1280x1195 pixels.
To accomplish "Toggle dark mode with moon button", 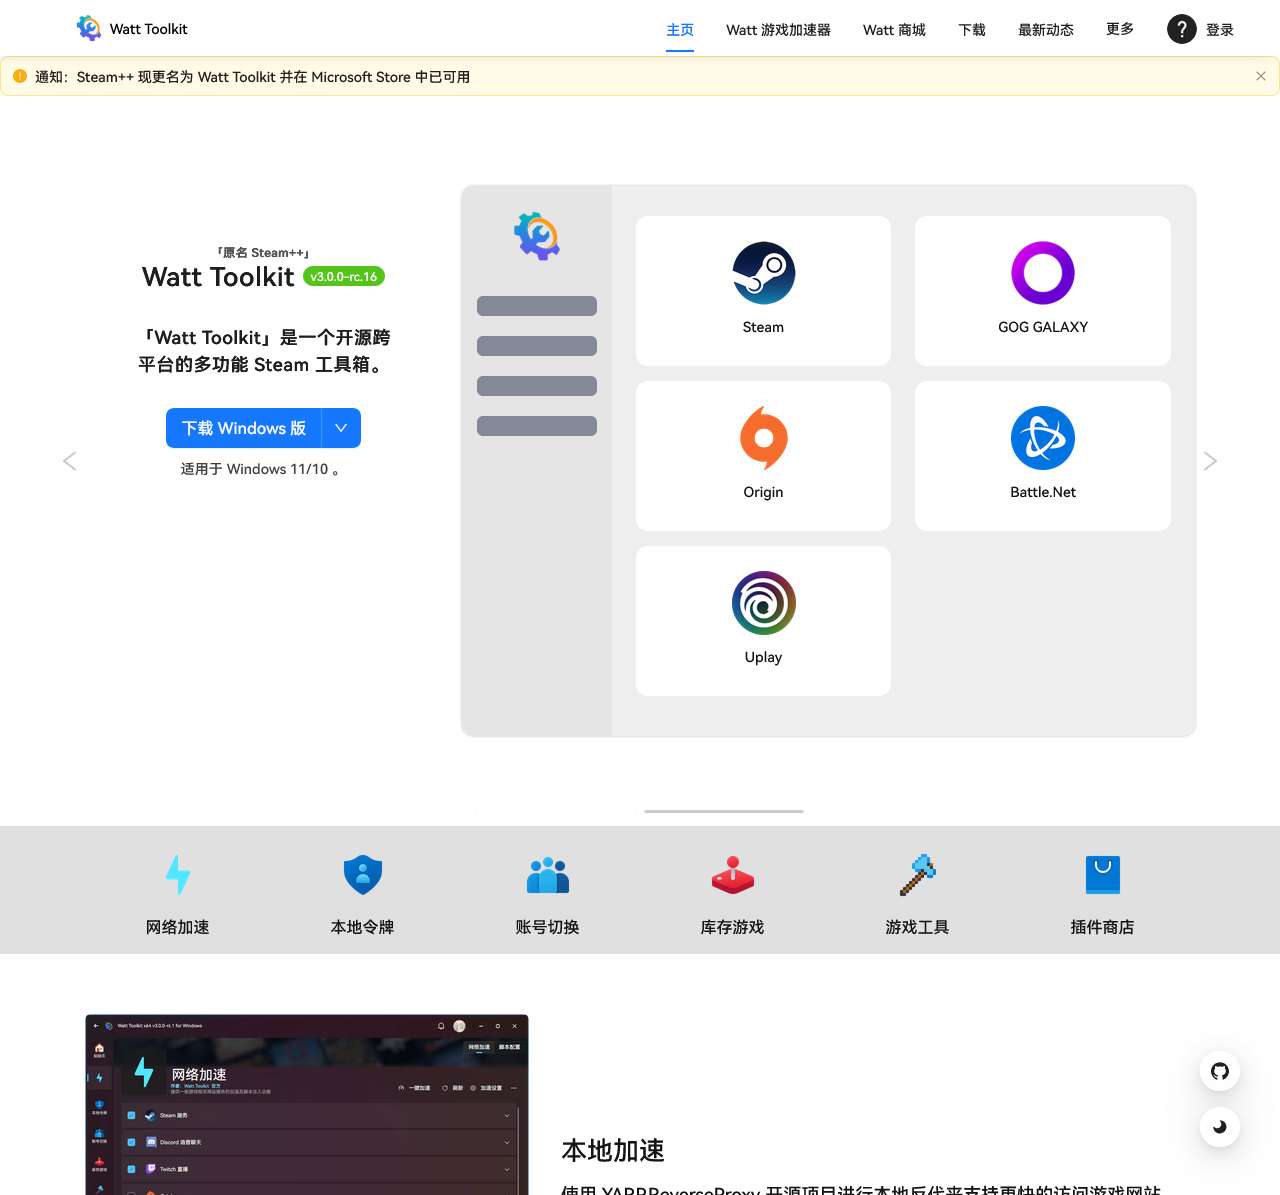I will click(x=1220, y=1127).
